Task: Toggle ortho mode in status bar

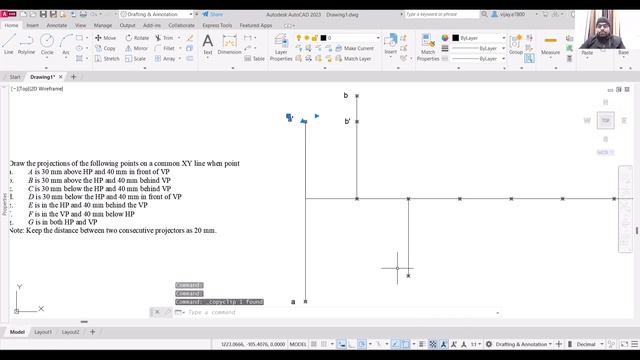Action: 351,344
